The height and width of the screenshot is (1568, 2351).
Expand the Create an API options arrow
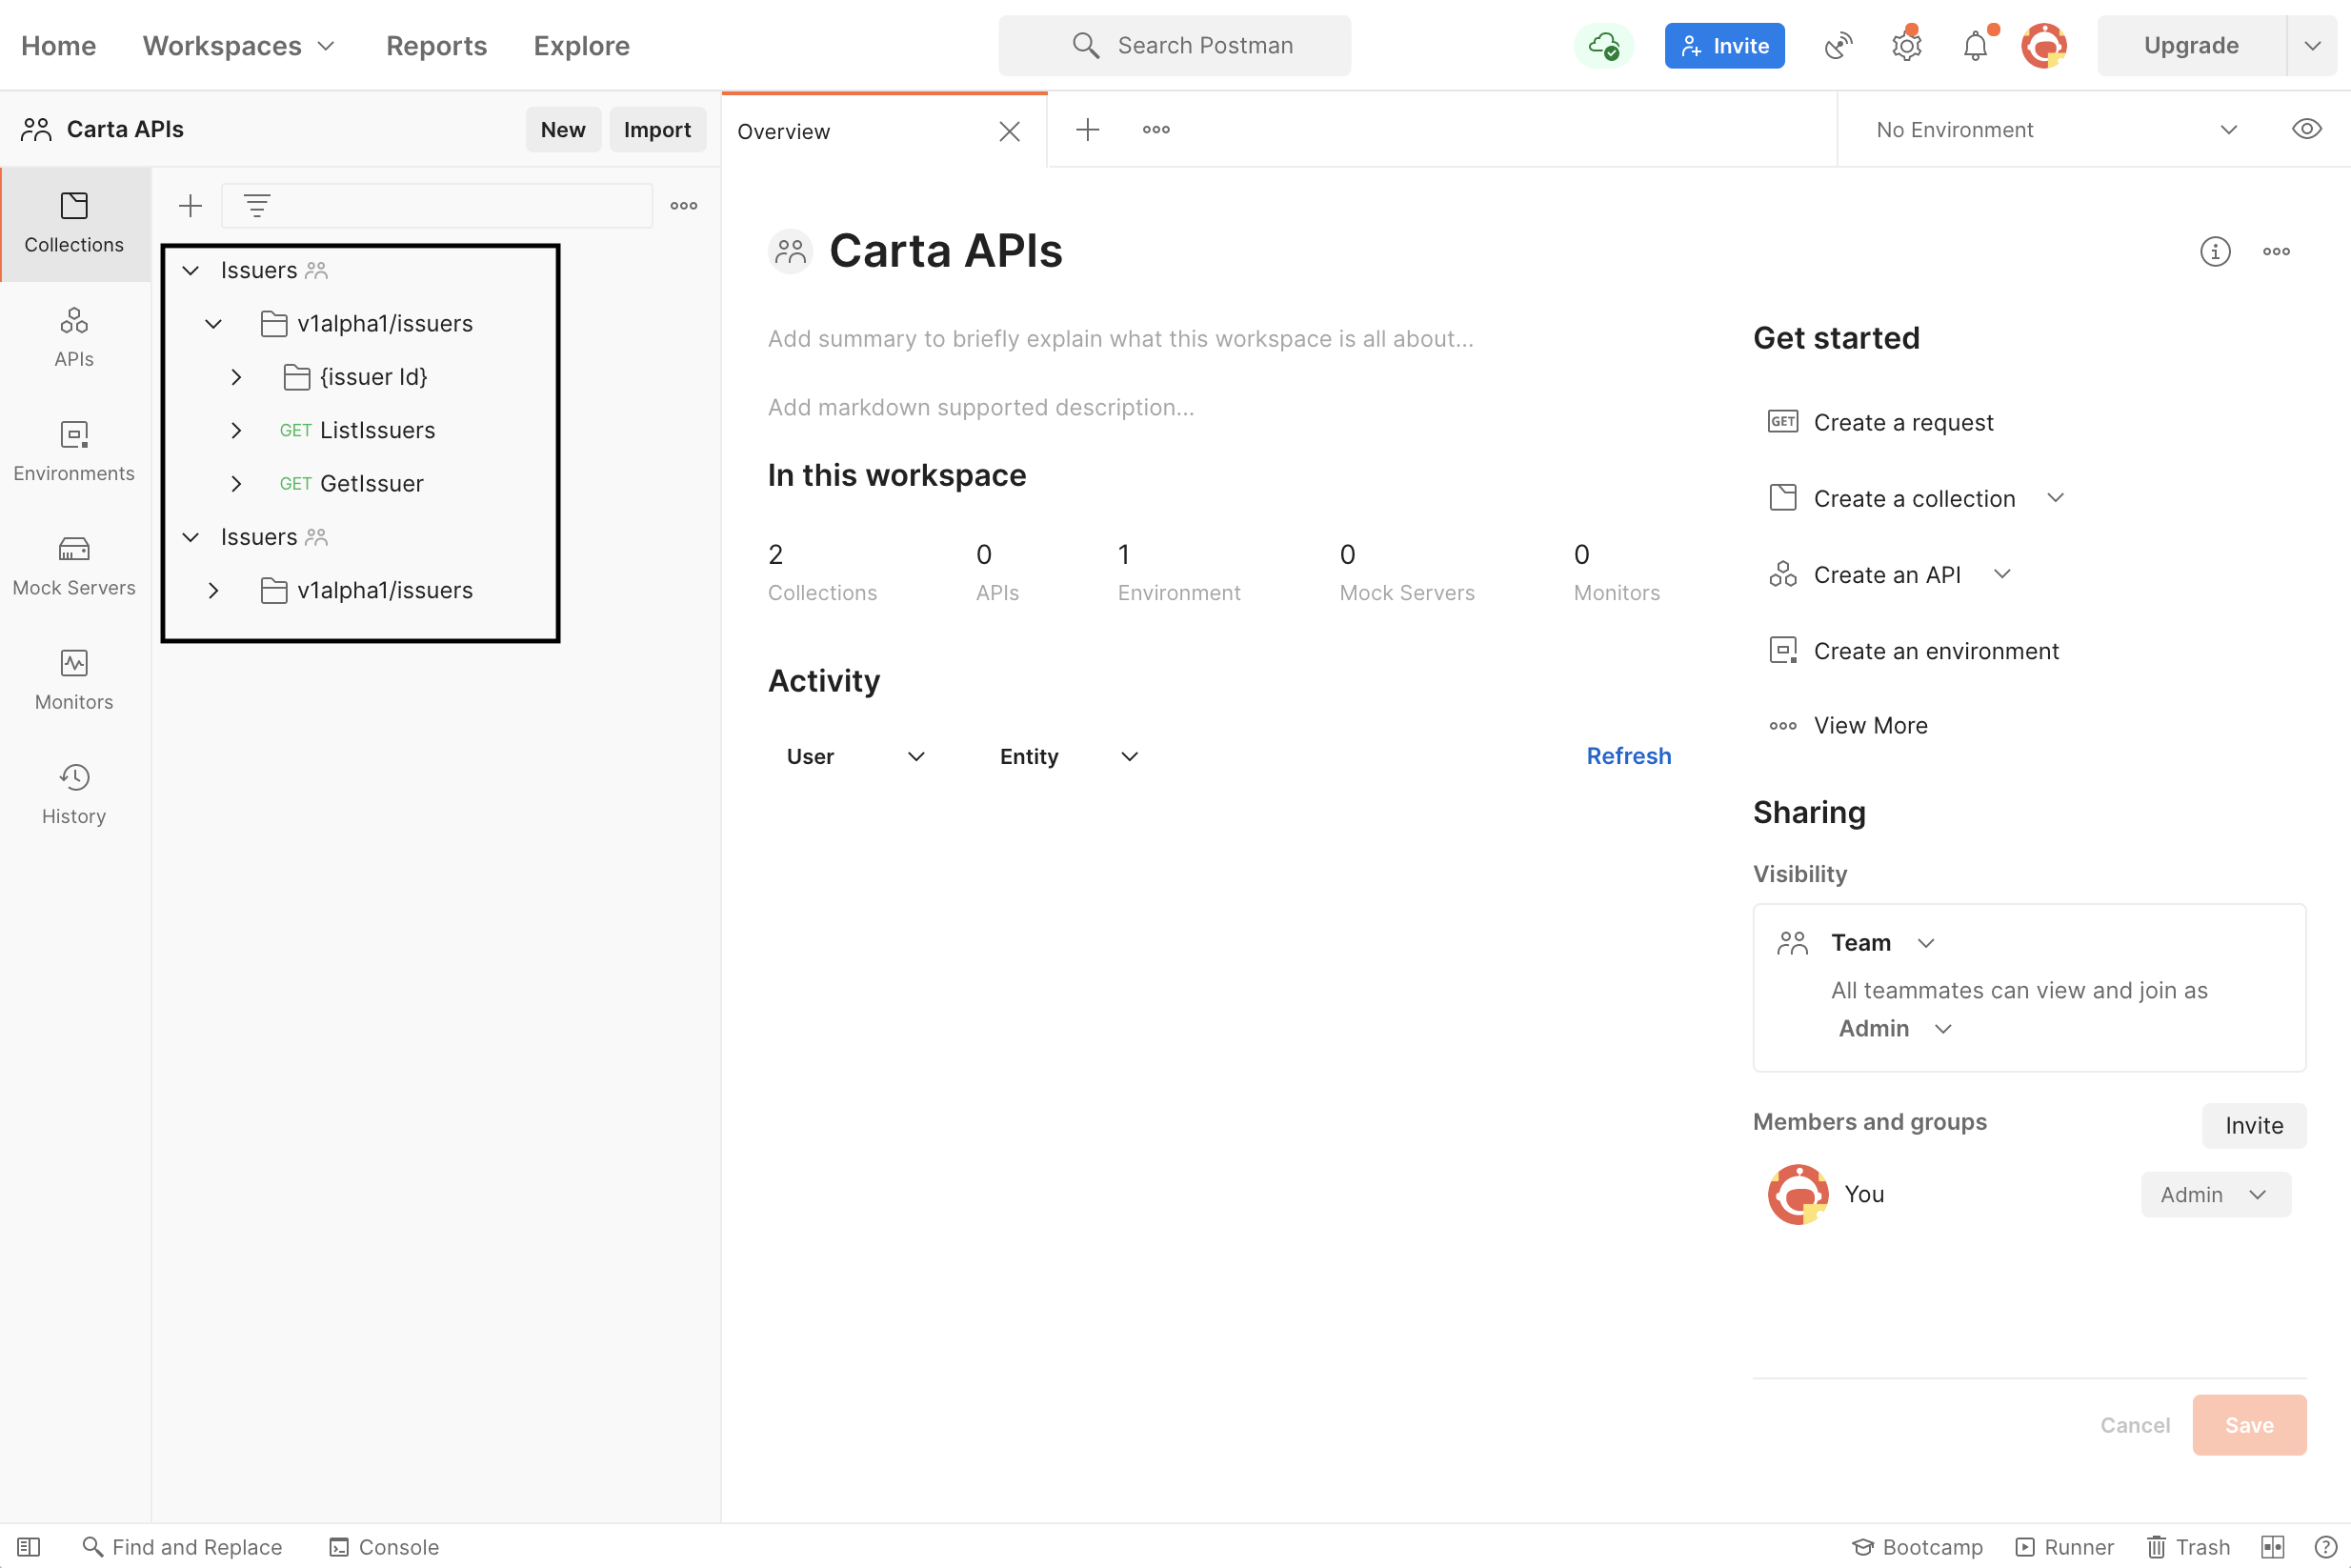tap(2001, 574)
